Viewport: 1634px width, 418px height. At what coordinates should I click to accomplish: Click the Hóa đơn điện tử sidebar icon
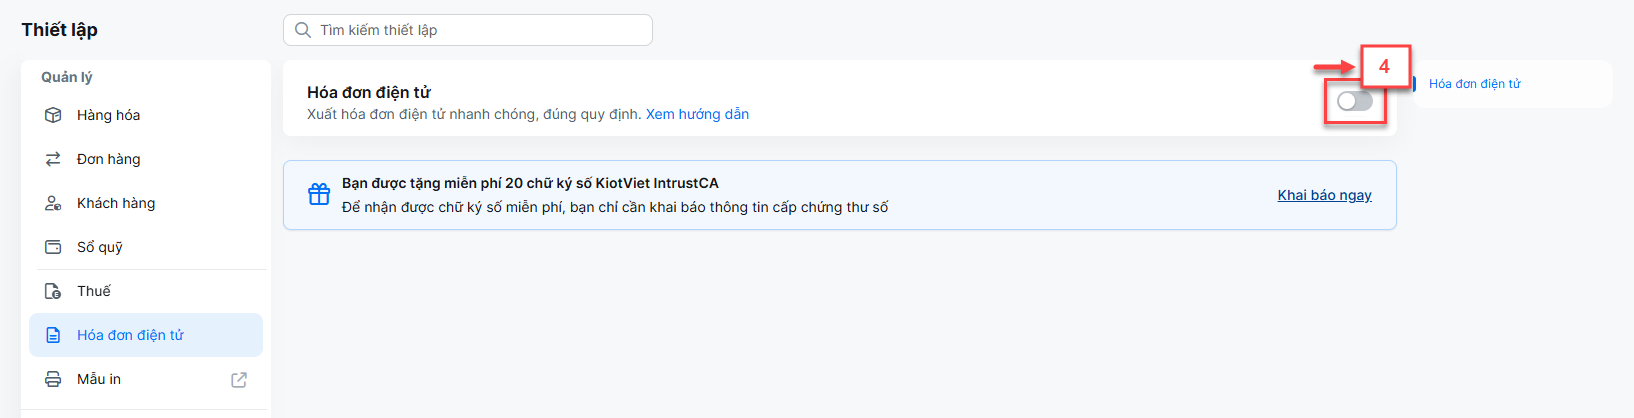(x=53, y=335)
